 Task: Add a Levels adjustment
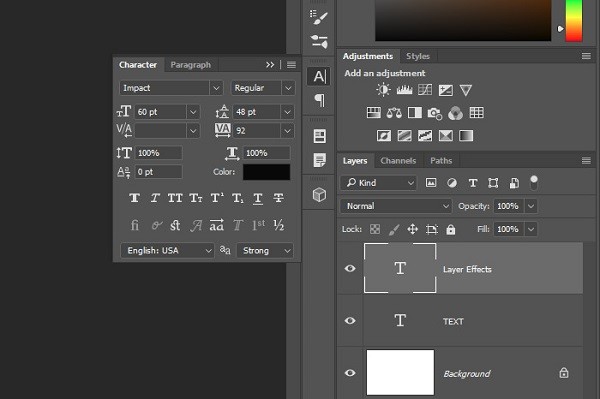coord(404,90)
